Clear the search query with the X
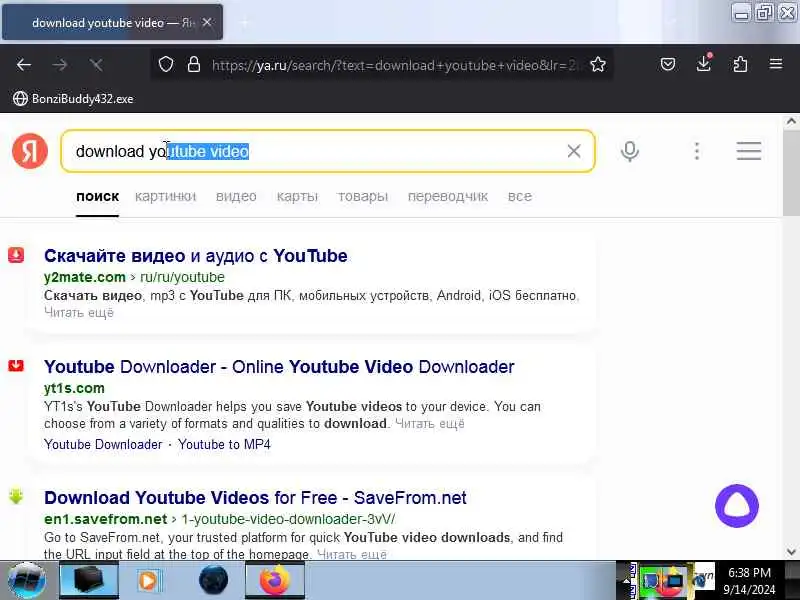800x600 pixels. [574, 151]
